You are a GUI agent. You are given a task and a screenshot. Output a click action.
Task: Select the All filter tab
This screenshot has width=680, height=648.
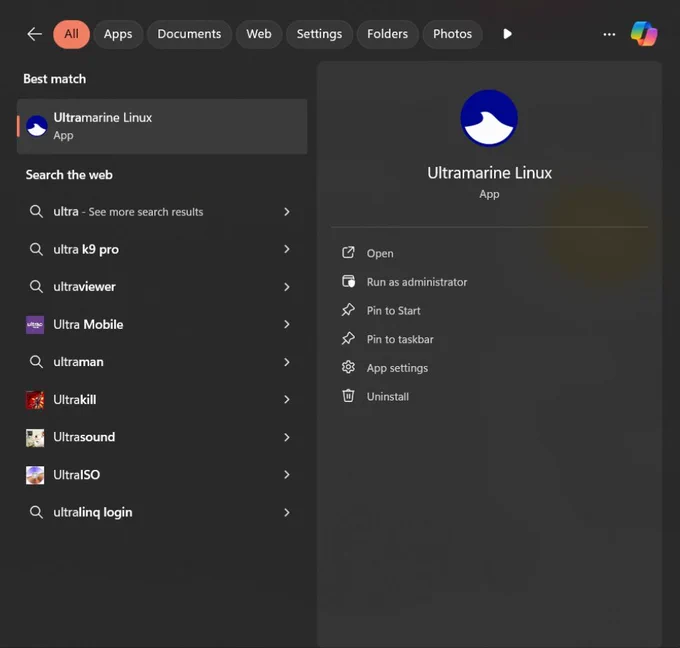[72, 34]
